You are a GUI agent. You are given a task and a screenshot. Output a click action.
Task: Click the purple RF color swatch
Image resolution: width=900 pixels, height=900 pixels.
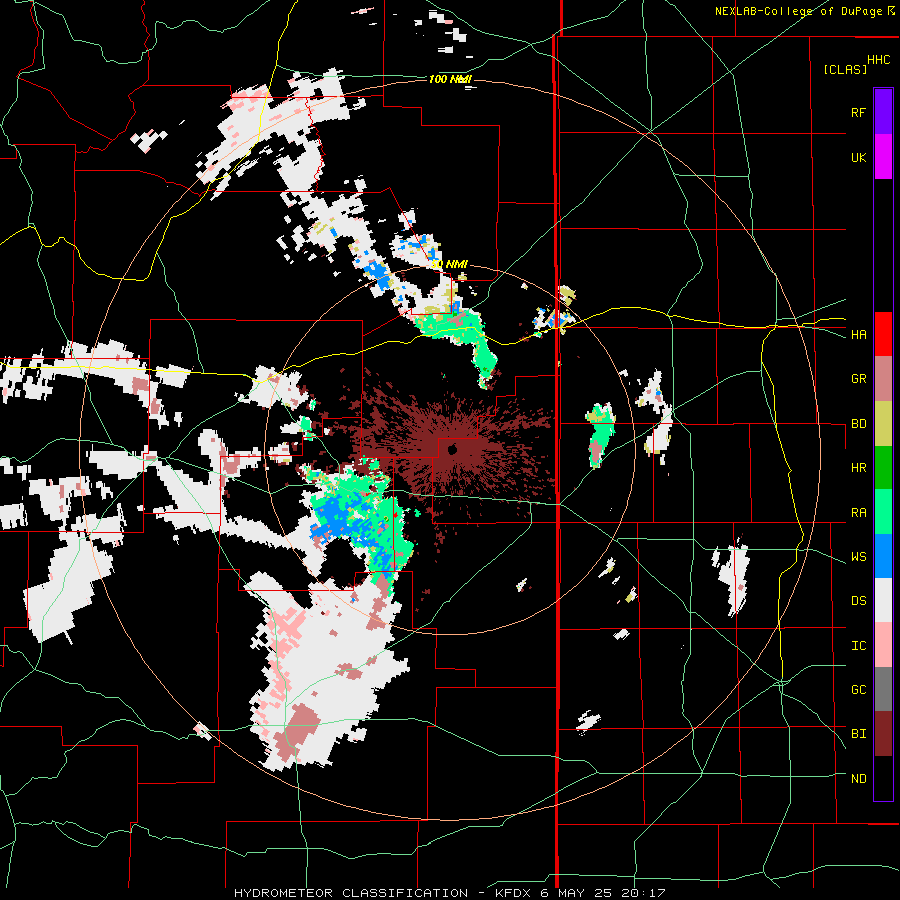pyautogui.click(x=883, y=112)
